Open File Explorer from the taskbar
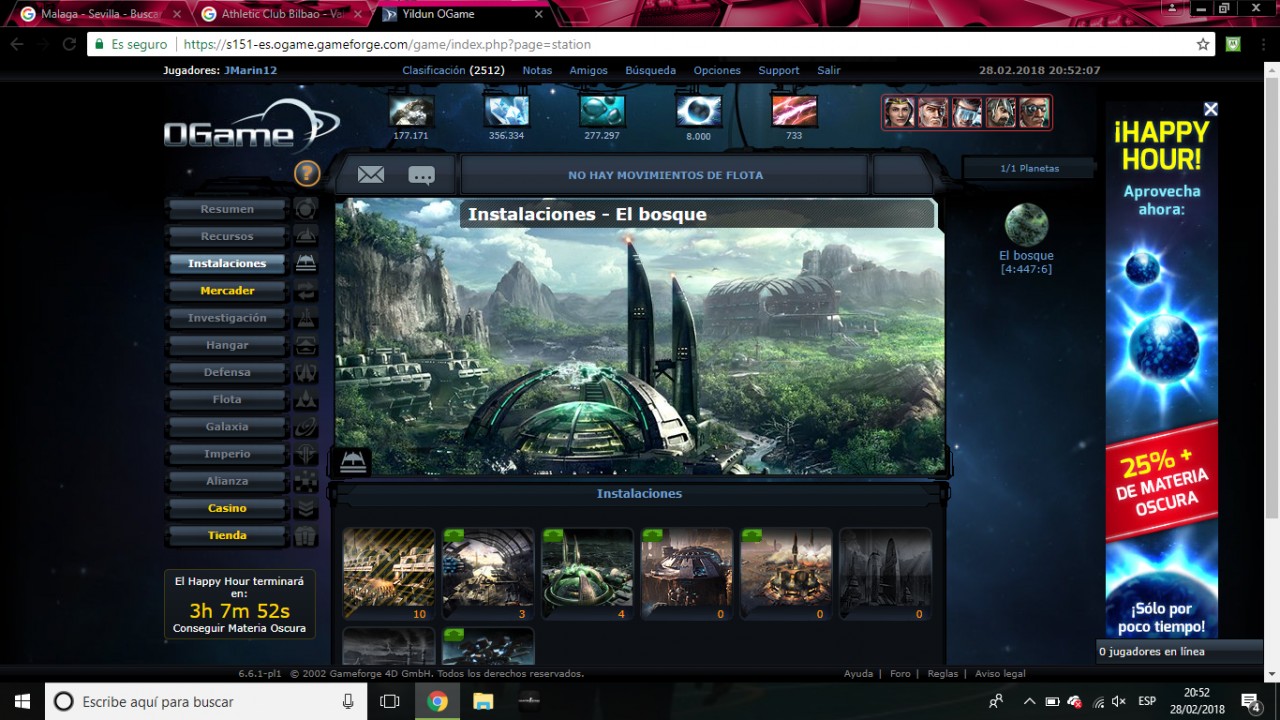1280x720 pixels. coord(483,701)
